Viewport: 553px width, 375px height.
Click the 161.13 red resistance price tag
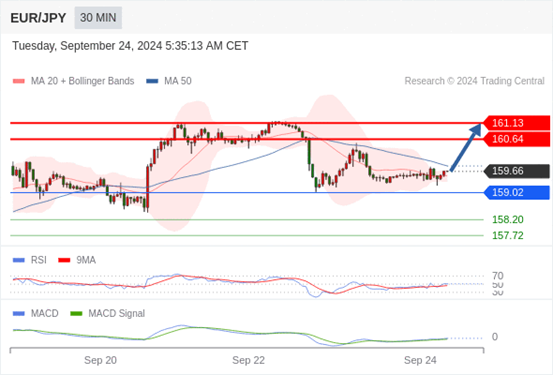516,123
